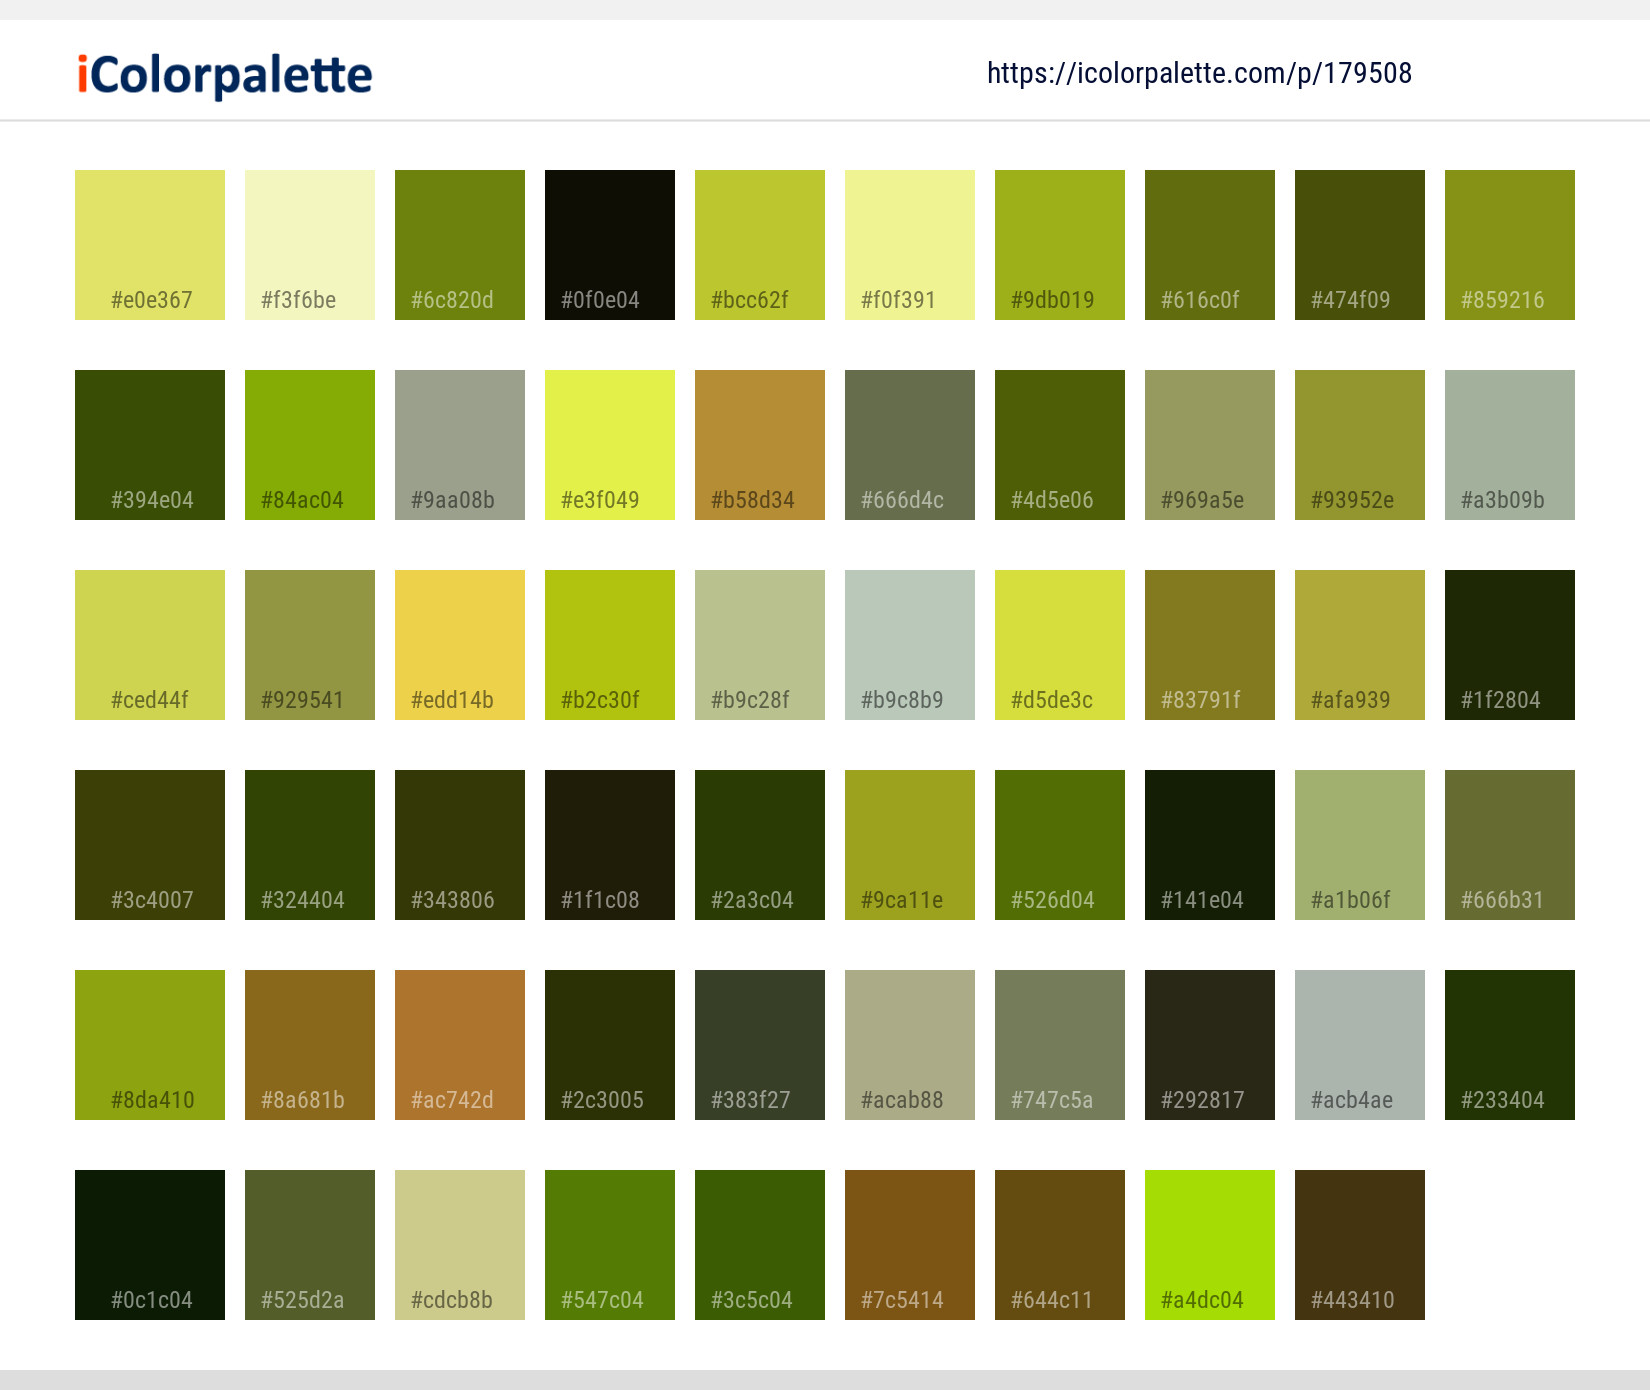Pick the #a1b06f swatch
Screen dimensions: 1650x1390
1360,845
